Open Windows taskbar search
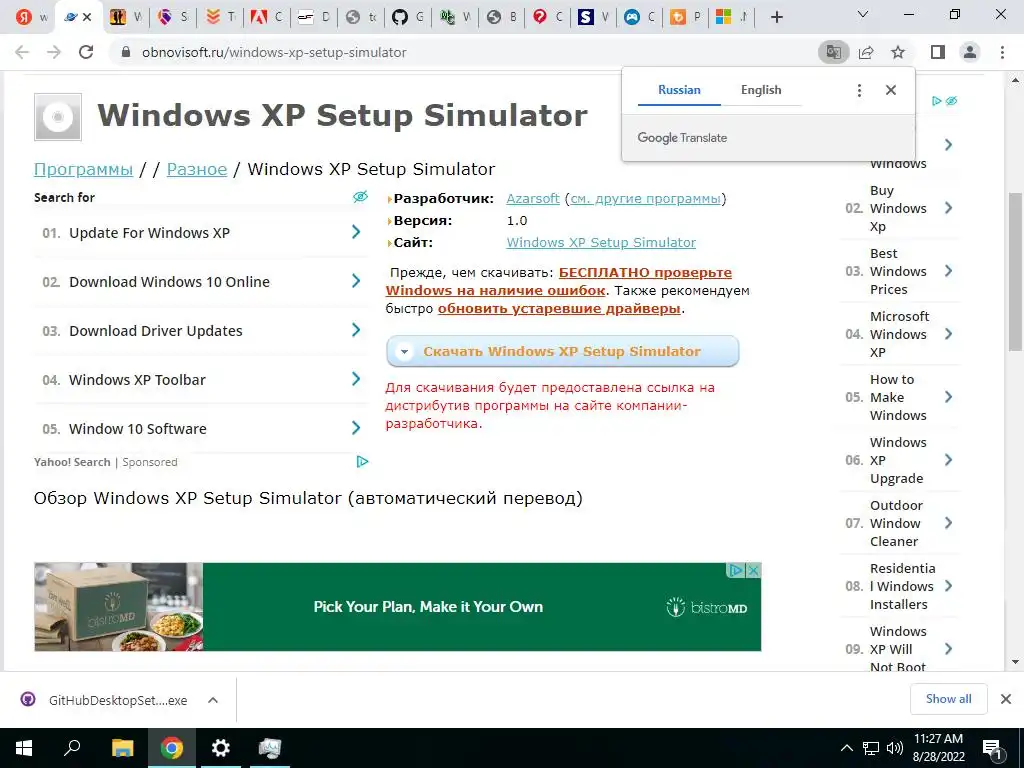Screen dimensions: 1024x768 coord(72,748)
